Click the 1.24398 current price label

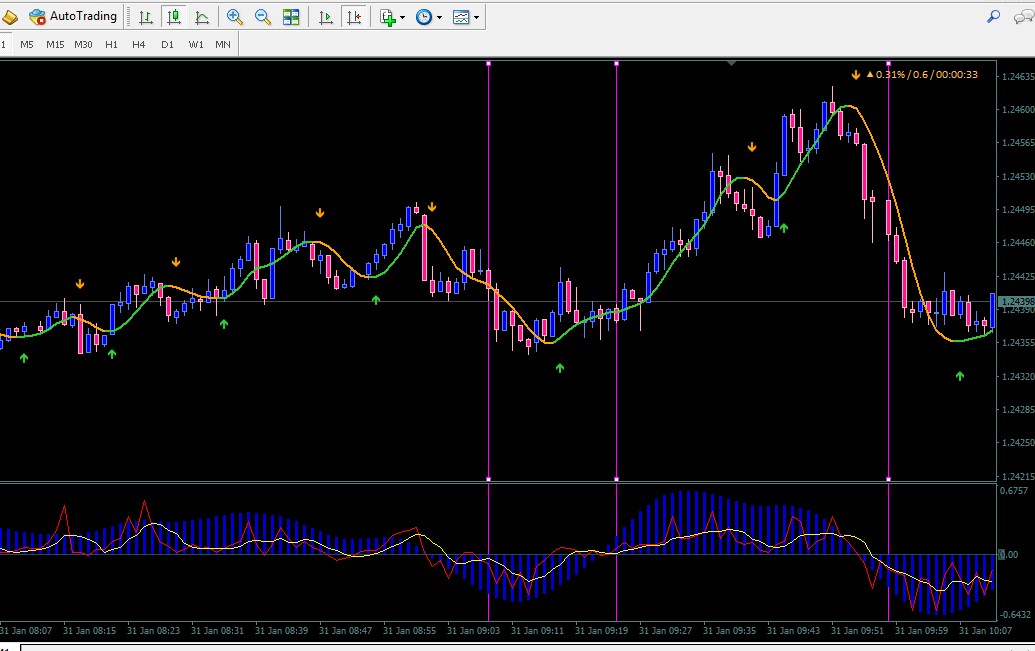tap(1017, 302)
